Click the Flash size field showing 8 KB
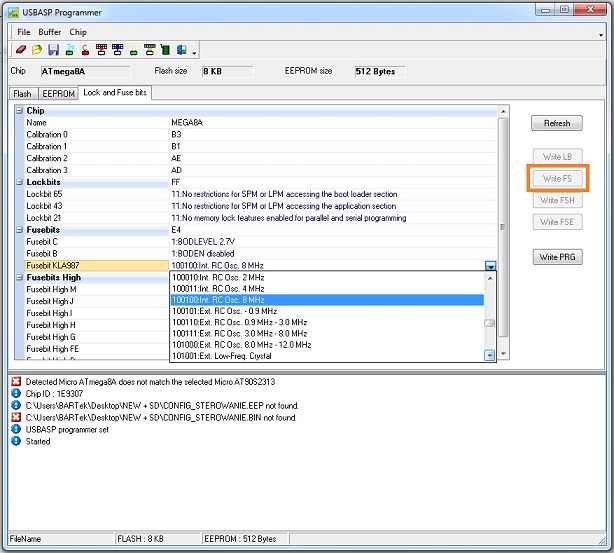 (228, 72)
